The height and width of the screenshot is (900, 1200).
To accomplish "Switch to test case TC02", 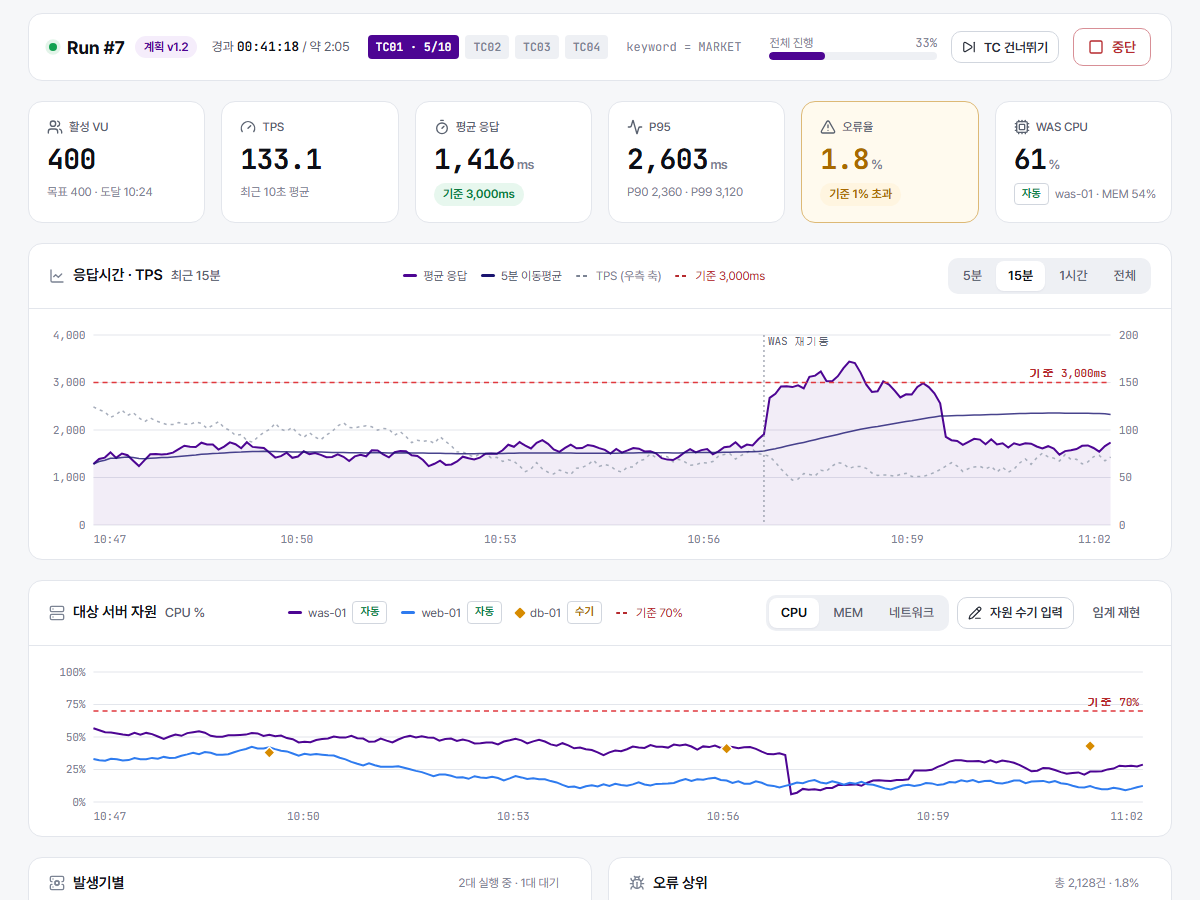I will 487,47.
